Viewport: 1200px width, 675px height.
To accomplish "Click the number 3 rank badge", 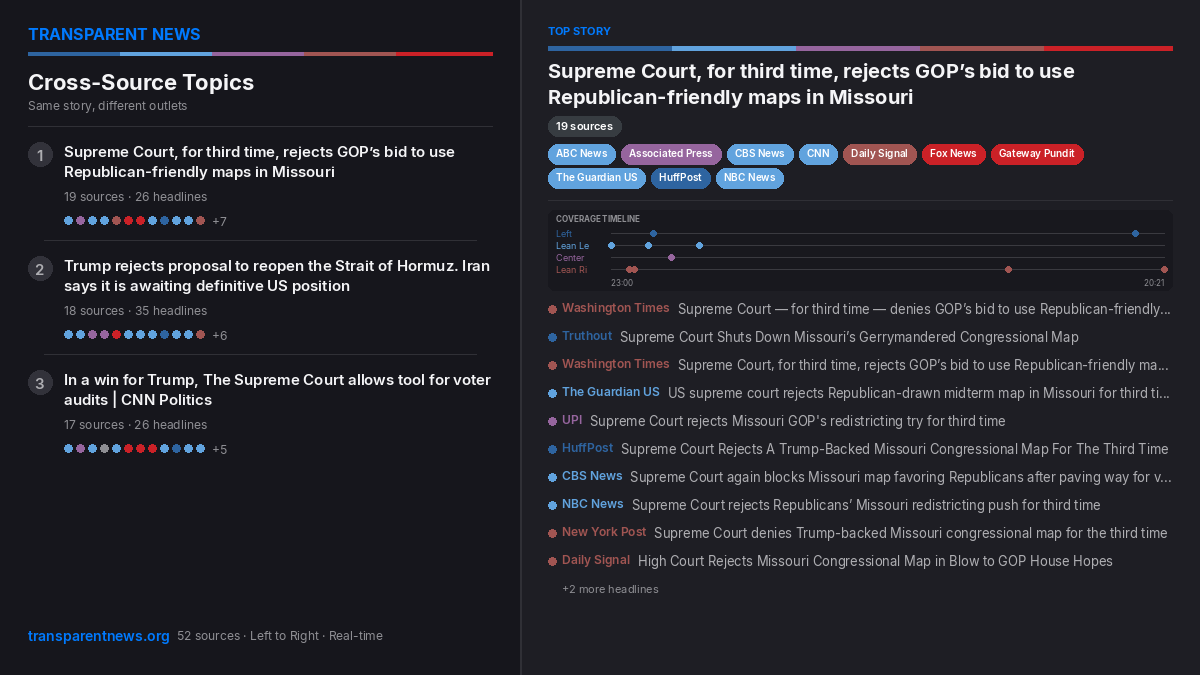I will point(40,383).
